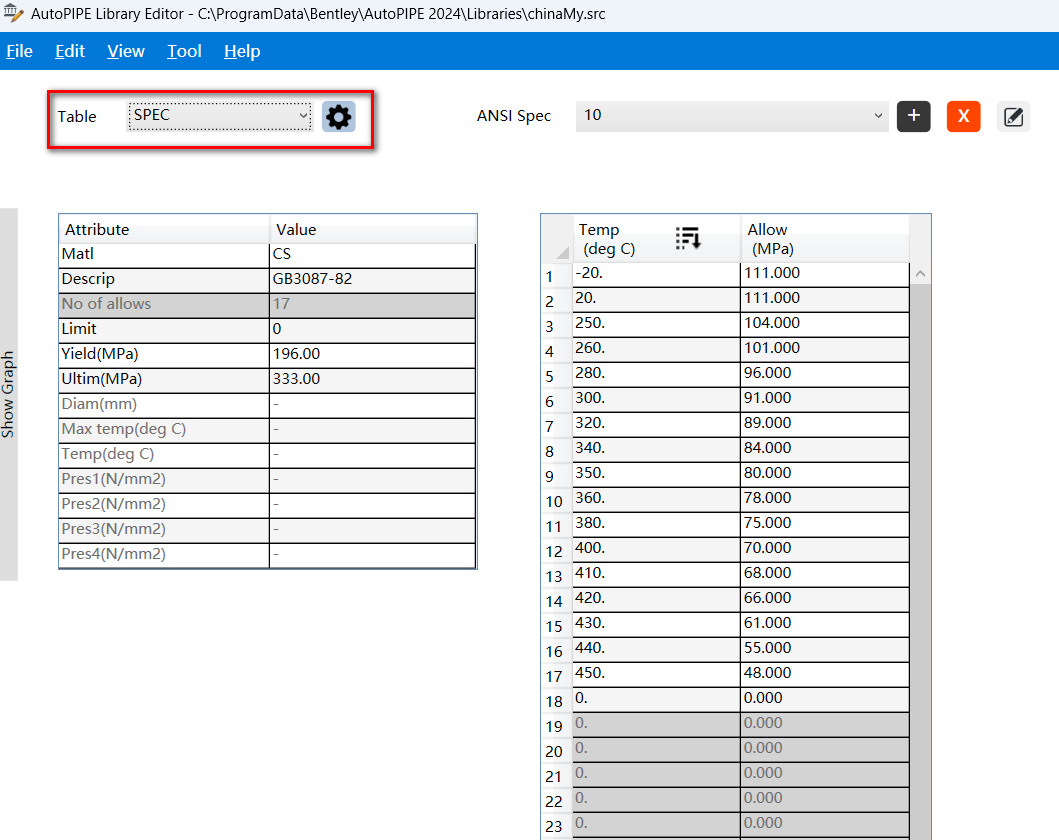This screenshot has width=1059, height=840.
Task: Click the AutoPIPE Library Editor title icon
Action: pos(13,14)
